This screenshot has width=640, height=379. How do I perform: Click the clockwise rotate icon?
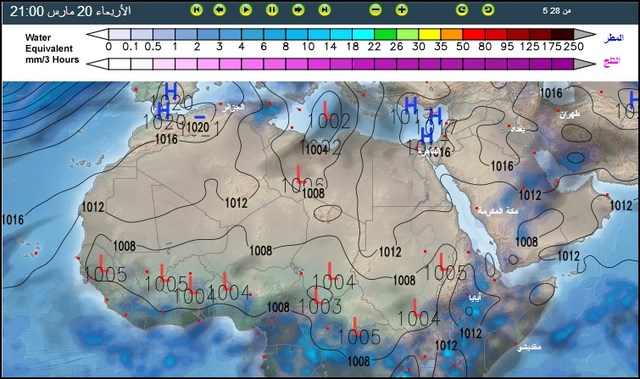462,10
